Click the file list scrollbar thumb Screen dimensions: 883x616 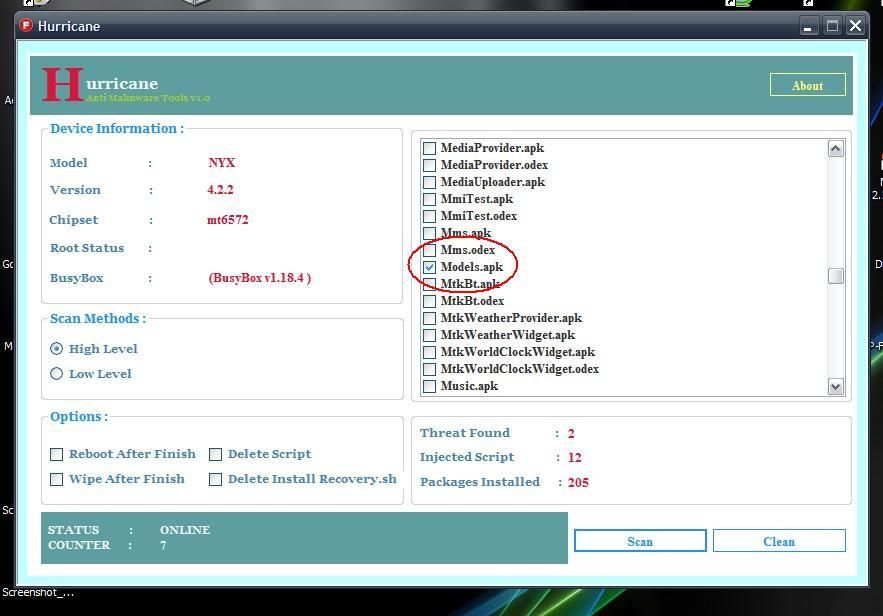835,276
